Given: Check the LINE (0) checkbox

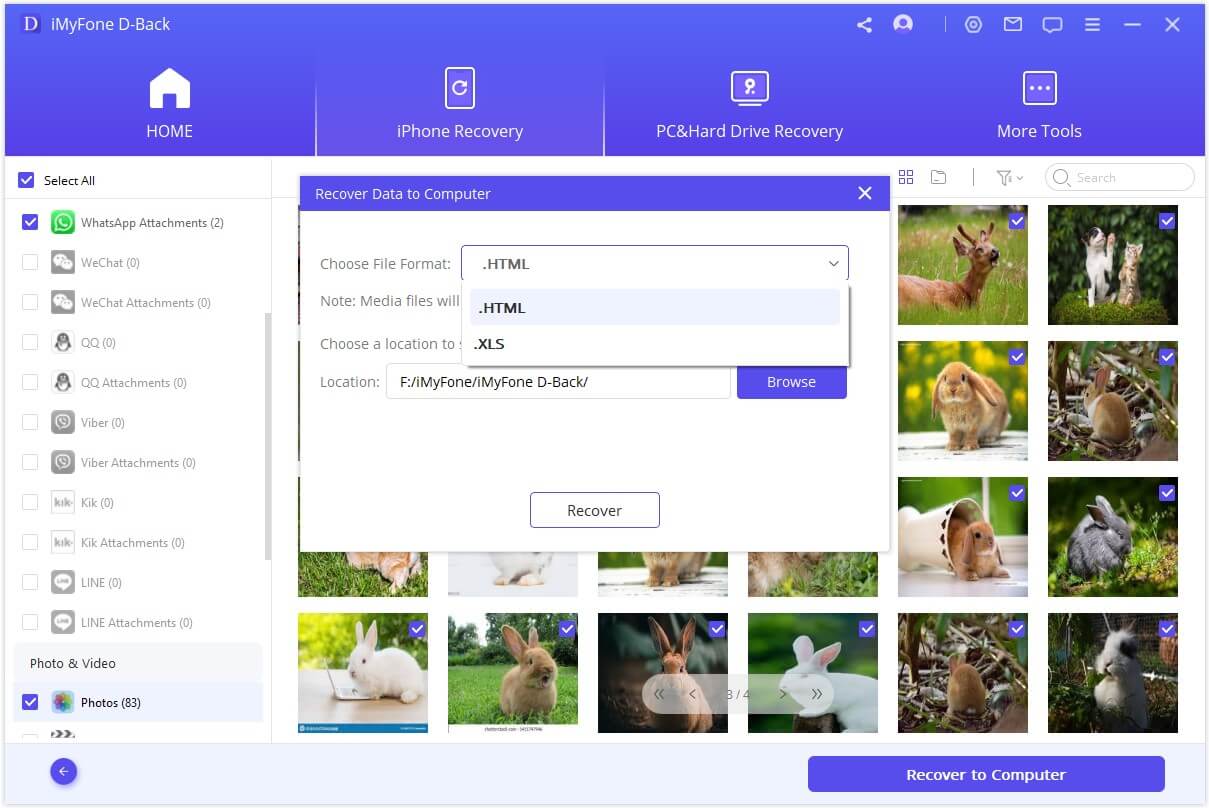Looking at the screenshot, I should [30, 582].
